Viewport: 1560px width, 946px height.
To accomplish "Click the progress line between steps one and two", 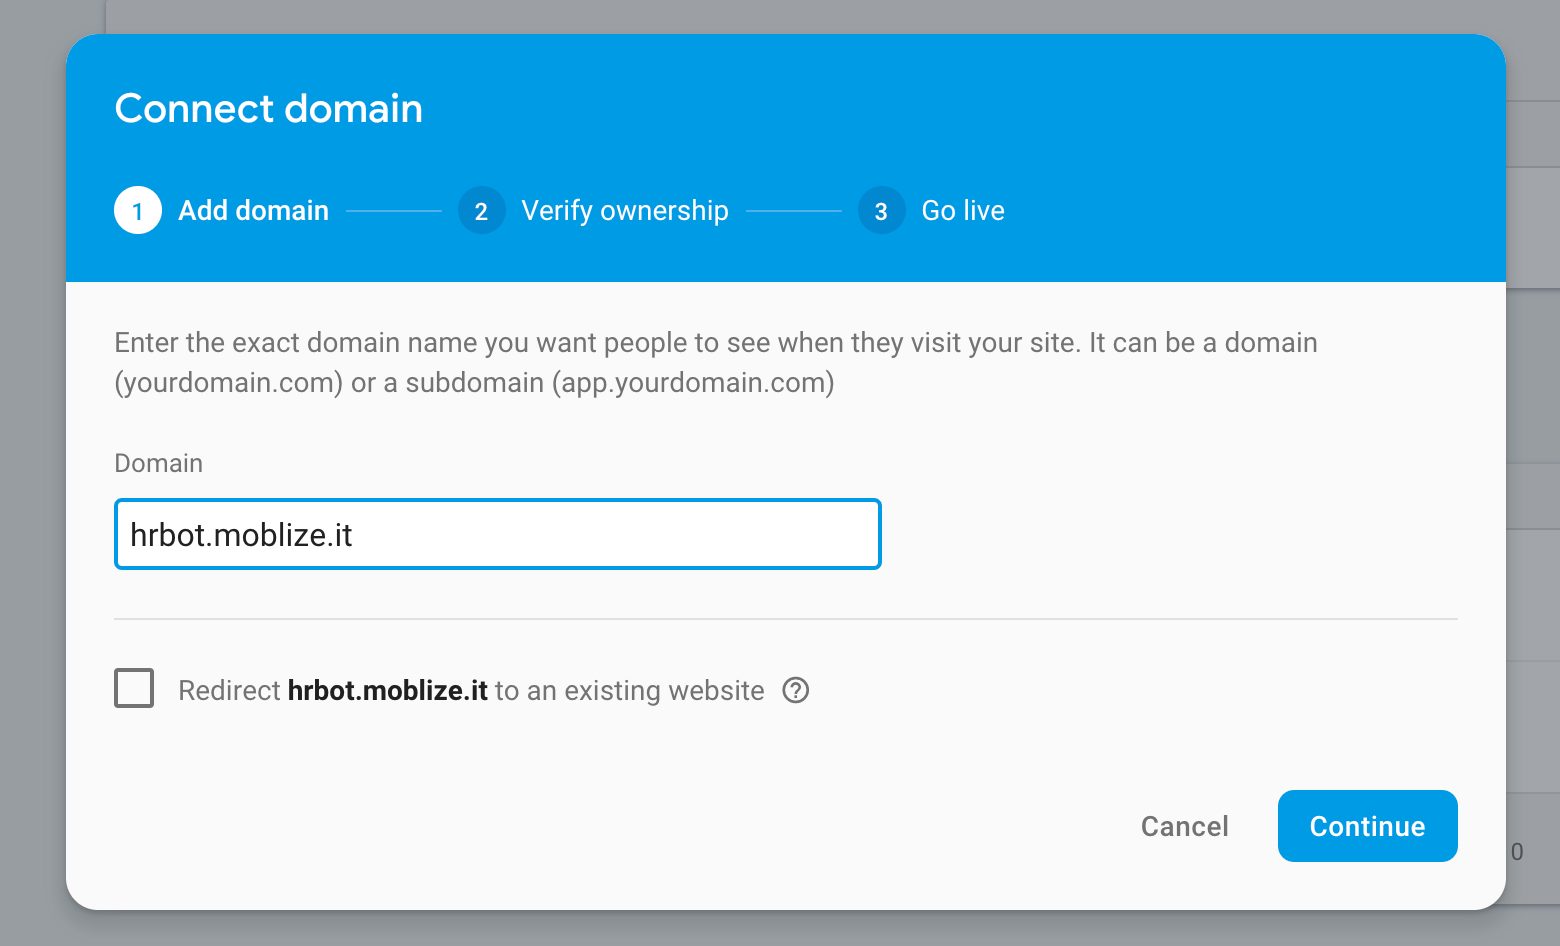I will pyautogui.click(x=394, y=210).
